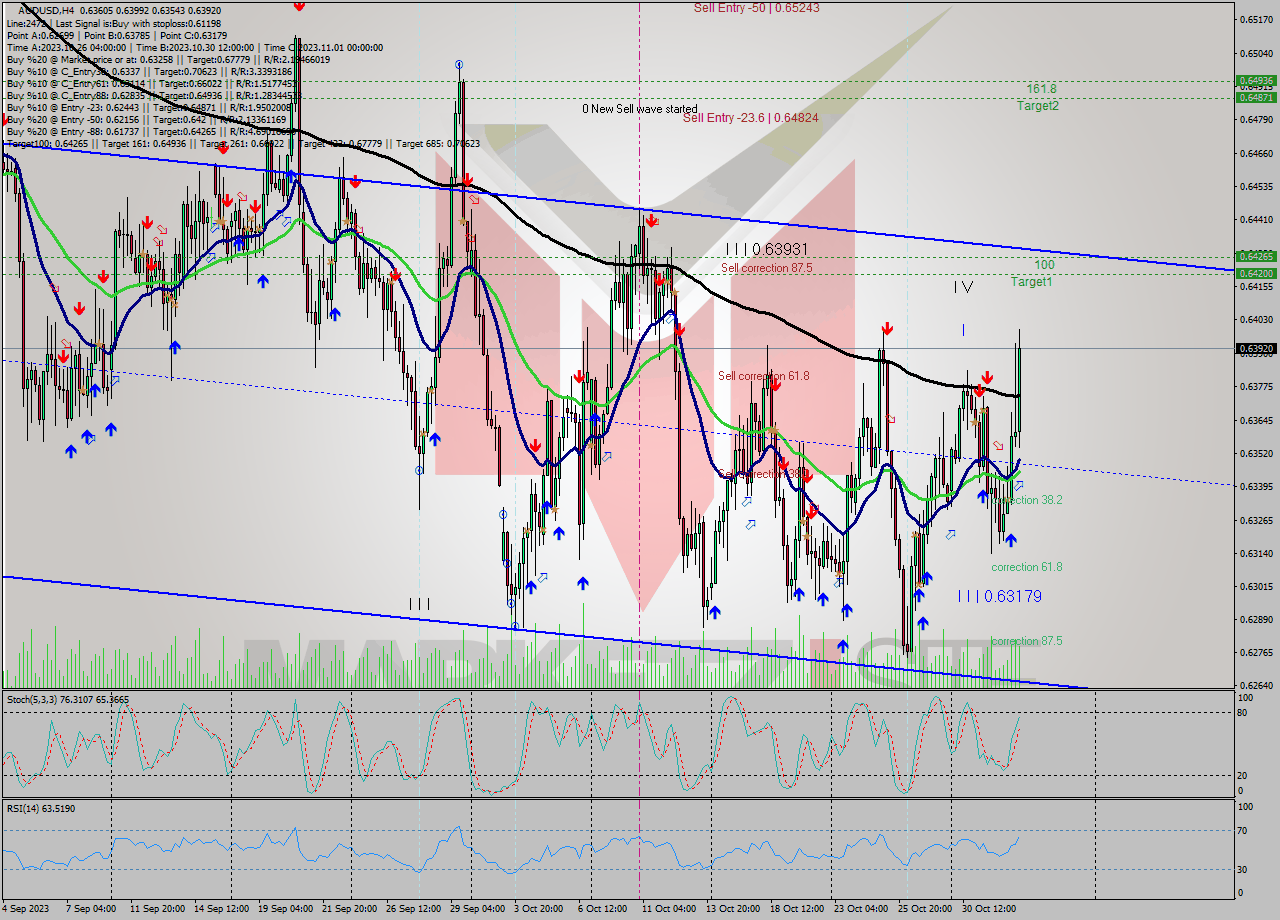Click the 0.62640 price axis value
Viewport: 1280px width, 920px height.
1256,686
